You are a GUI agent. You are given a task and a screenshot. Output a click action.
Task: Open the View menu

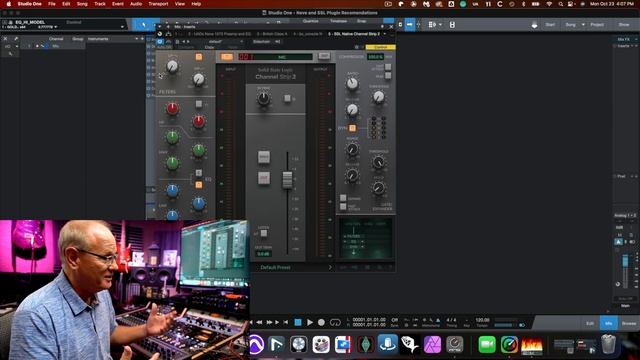coord(180,4)
